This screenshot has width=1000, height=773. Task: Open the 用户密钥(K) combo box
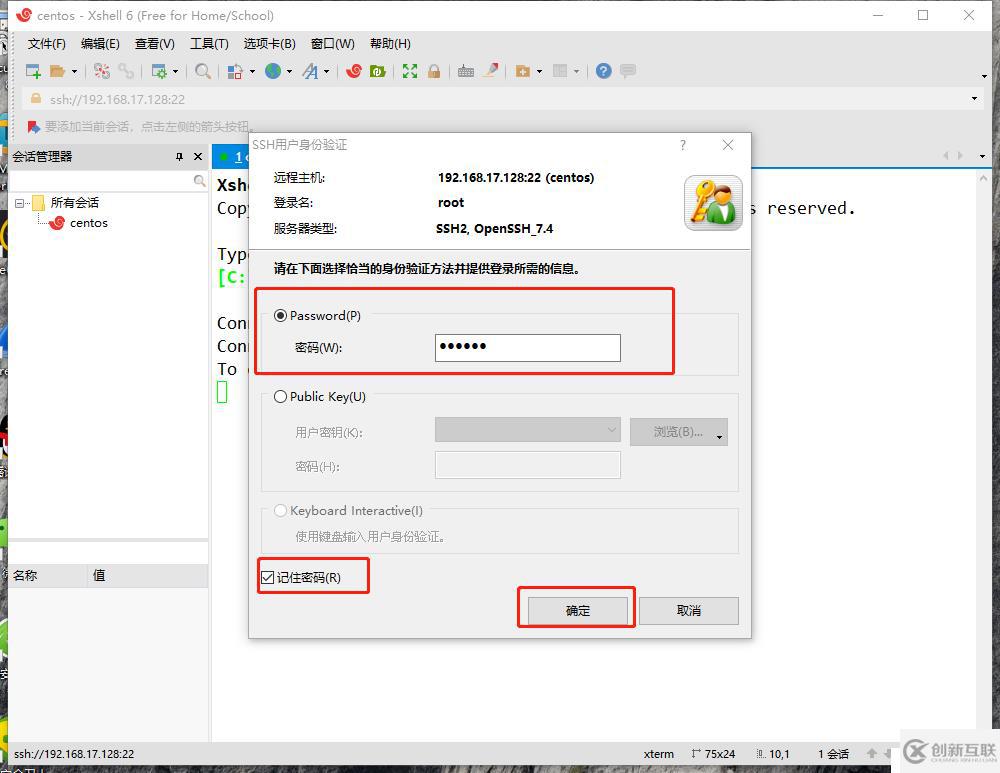(527, 430)
